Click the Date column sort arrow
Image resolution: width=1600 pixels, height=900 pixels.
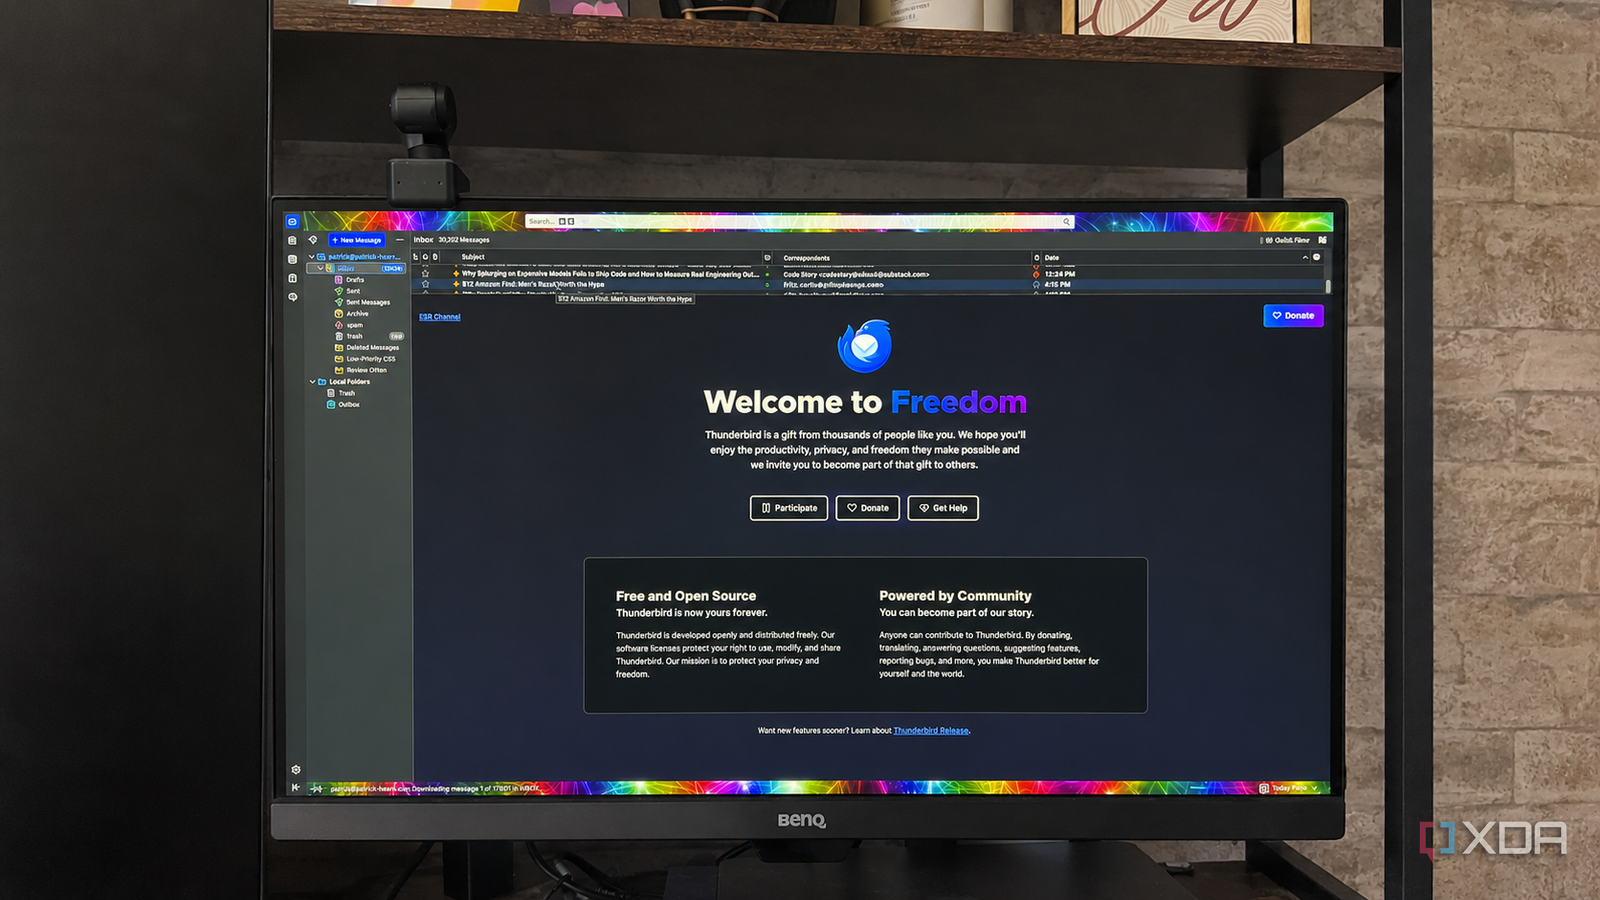(x=1305, y=257)
